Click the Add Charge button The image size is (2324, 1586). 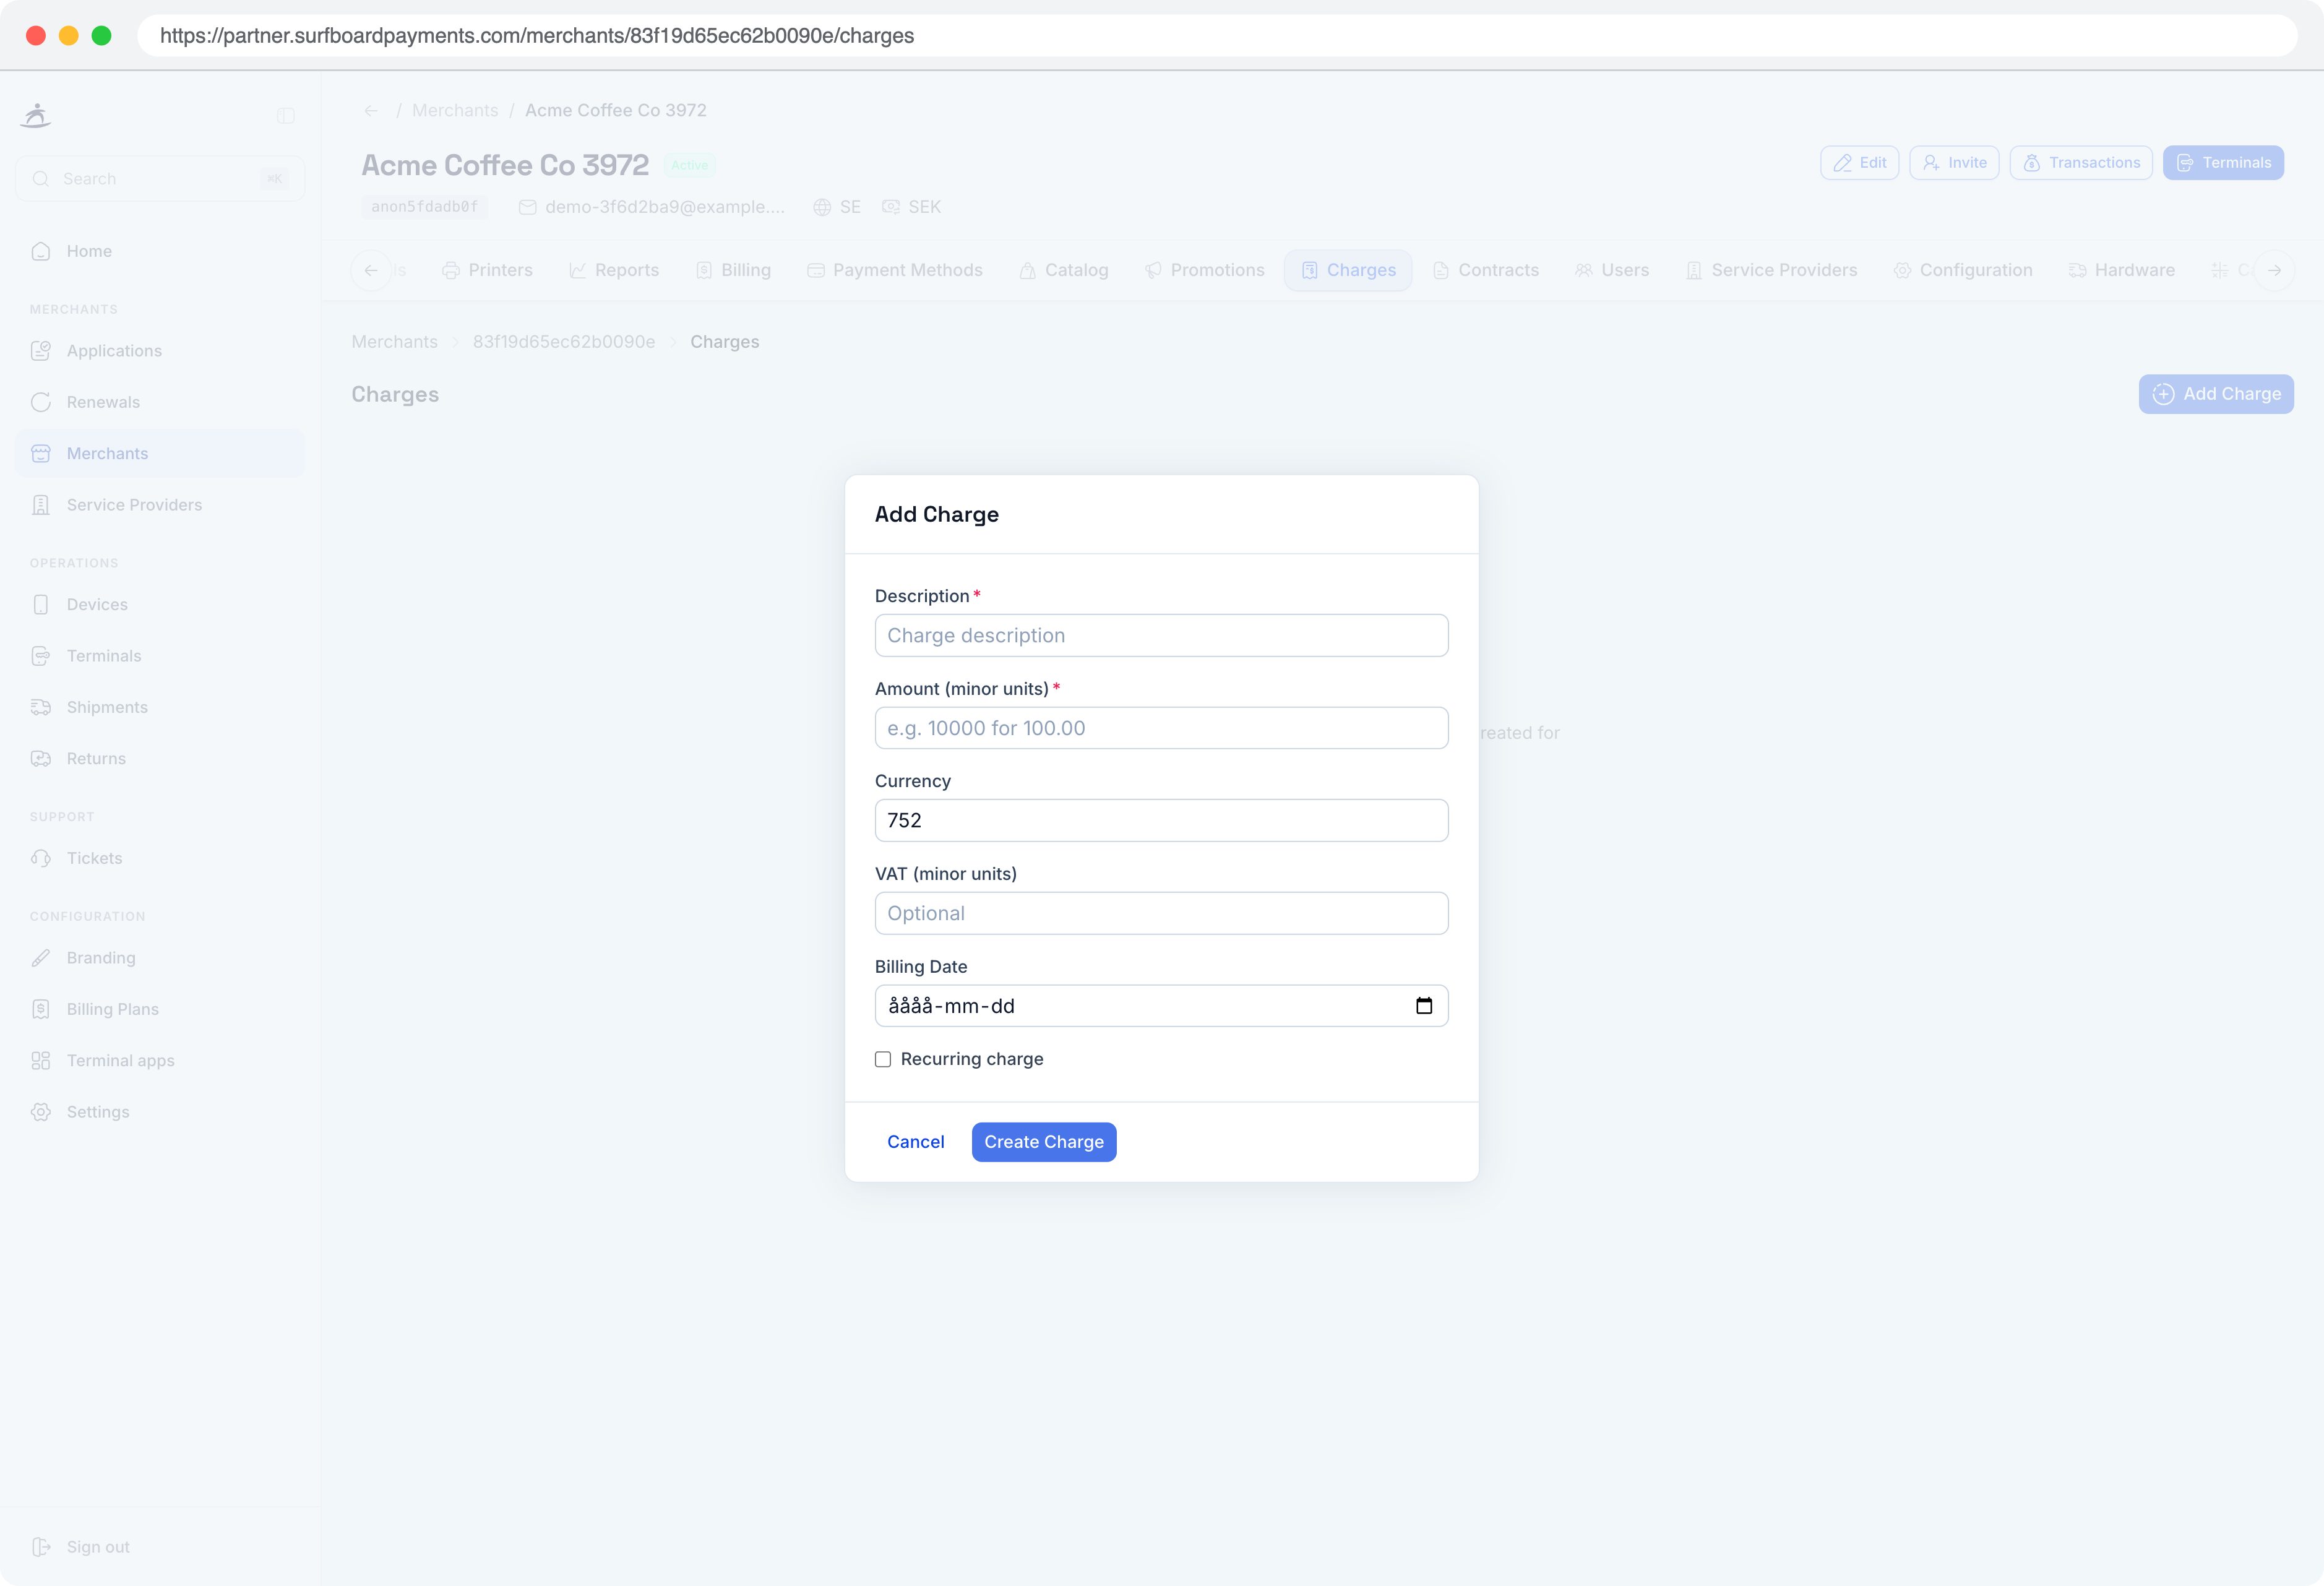[x=2216, y=394]
